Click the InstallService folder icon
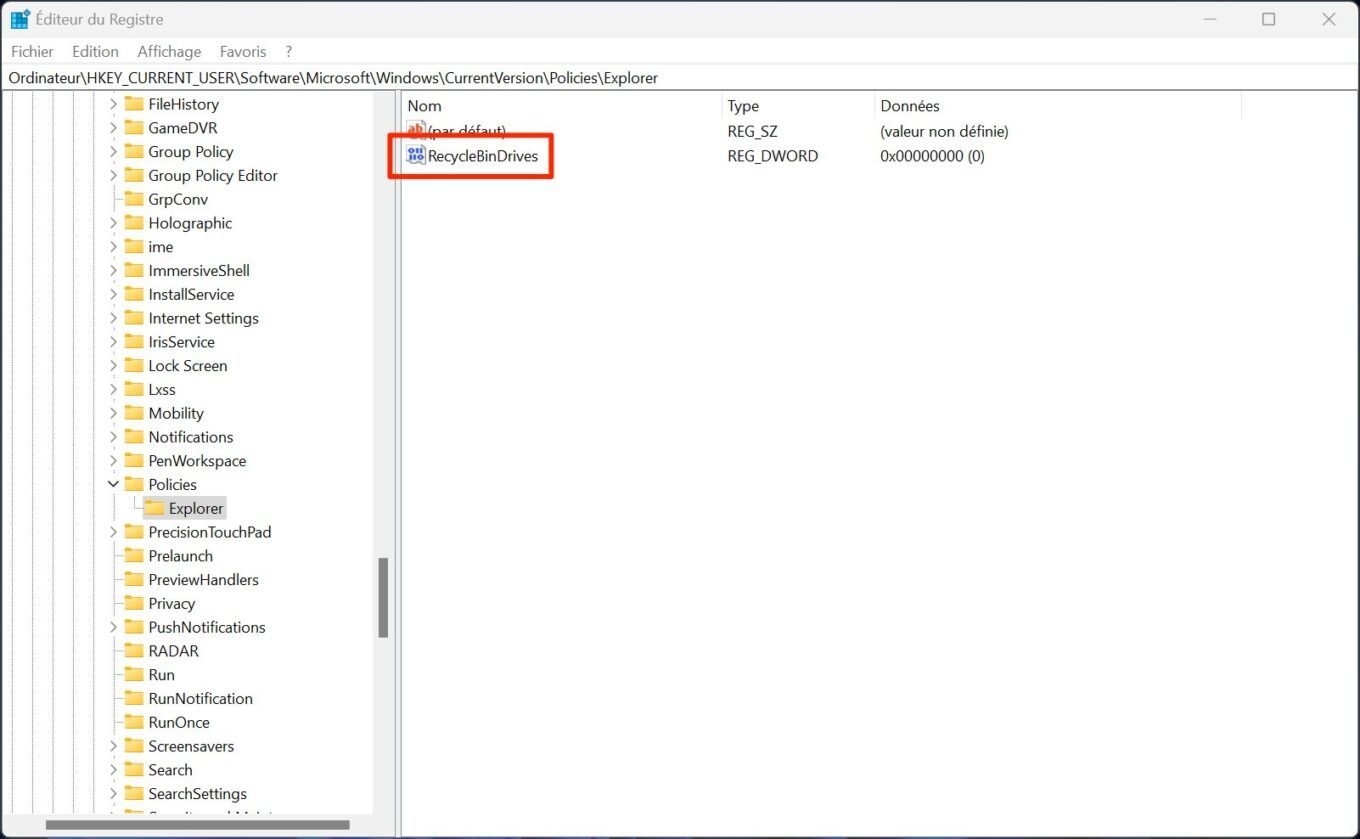 coord(134,294)
